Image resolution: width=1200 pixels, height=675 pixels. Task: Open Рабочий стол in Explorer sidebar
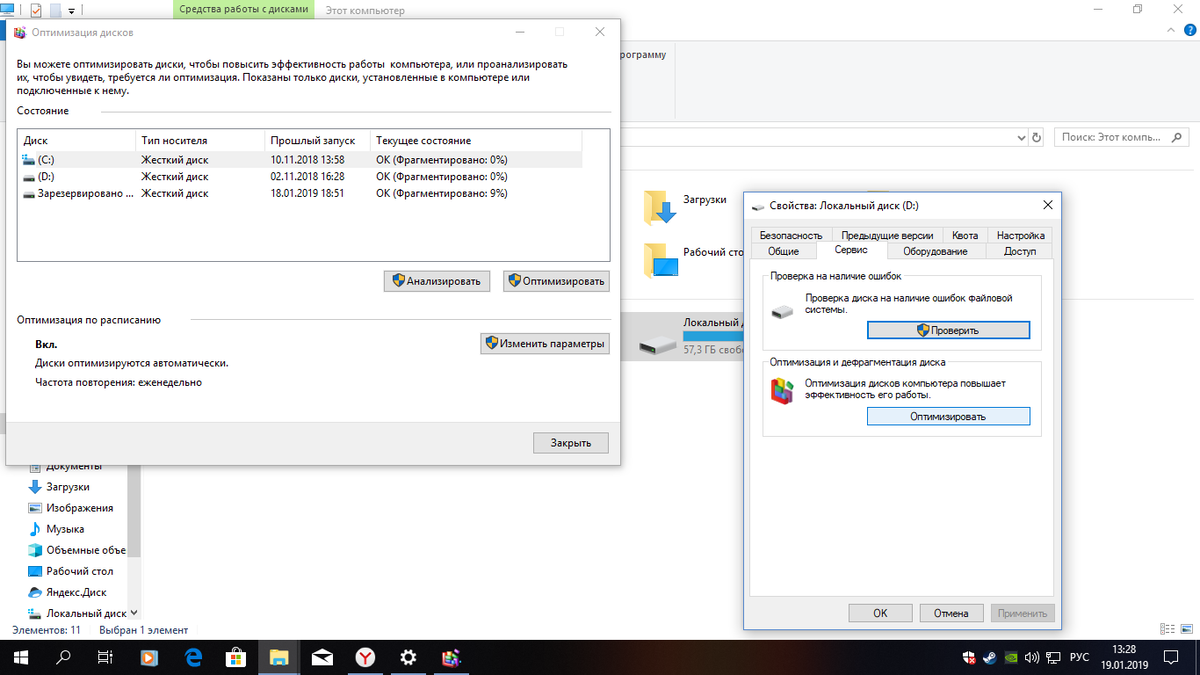click(70, 571)
